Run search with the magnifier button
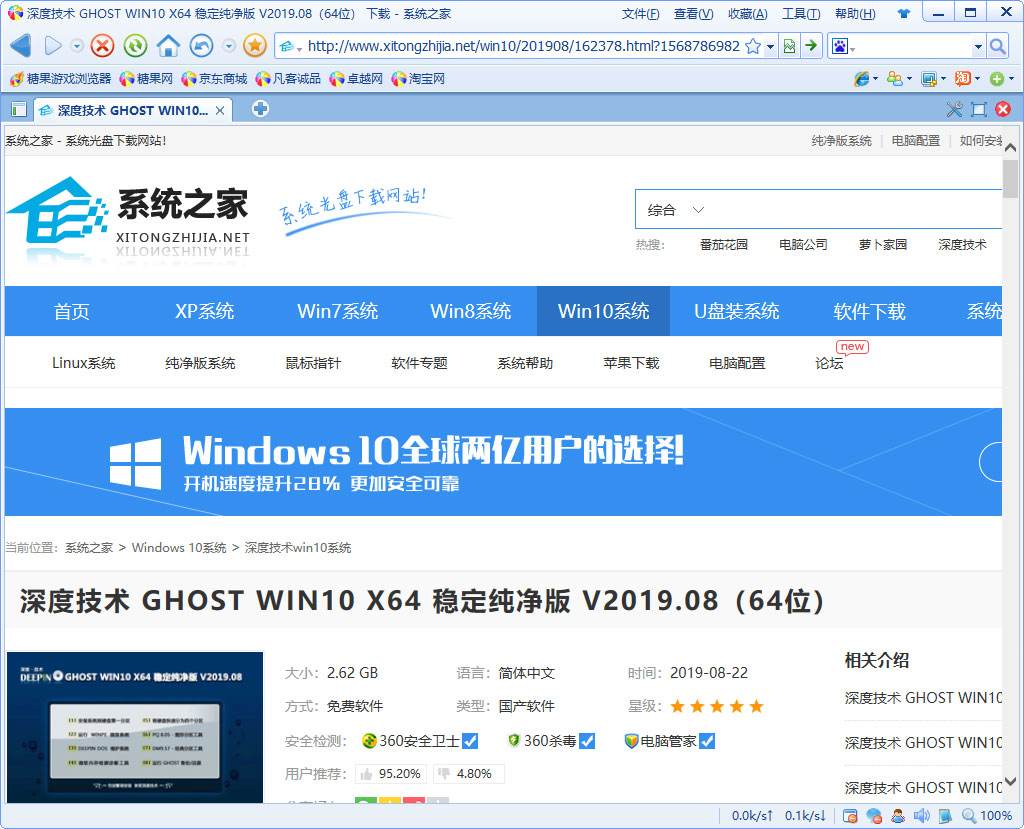 [997, 46]
